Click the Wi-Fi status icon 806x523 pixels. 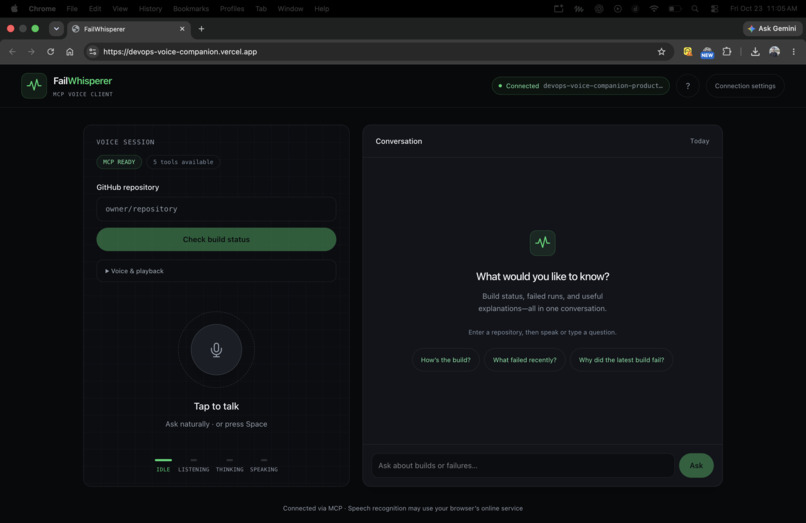tap(654, 9)
